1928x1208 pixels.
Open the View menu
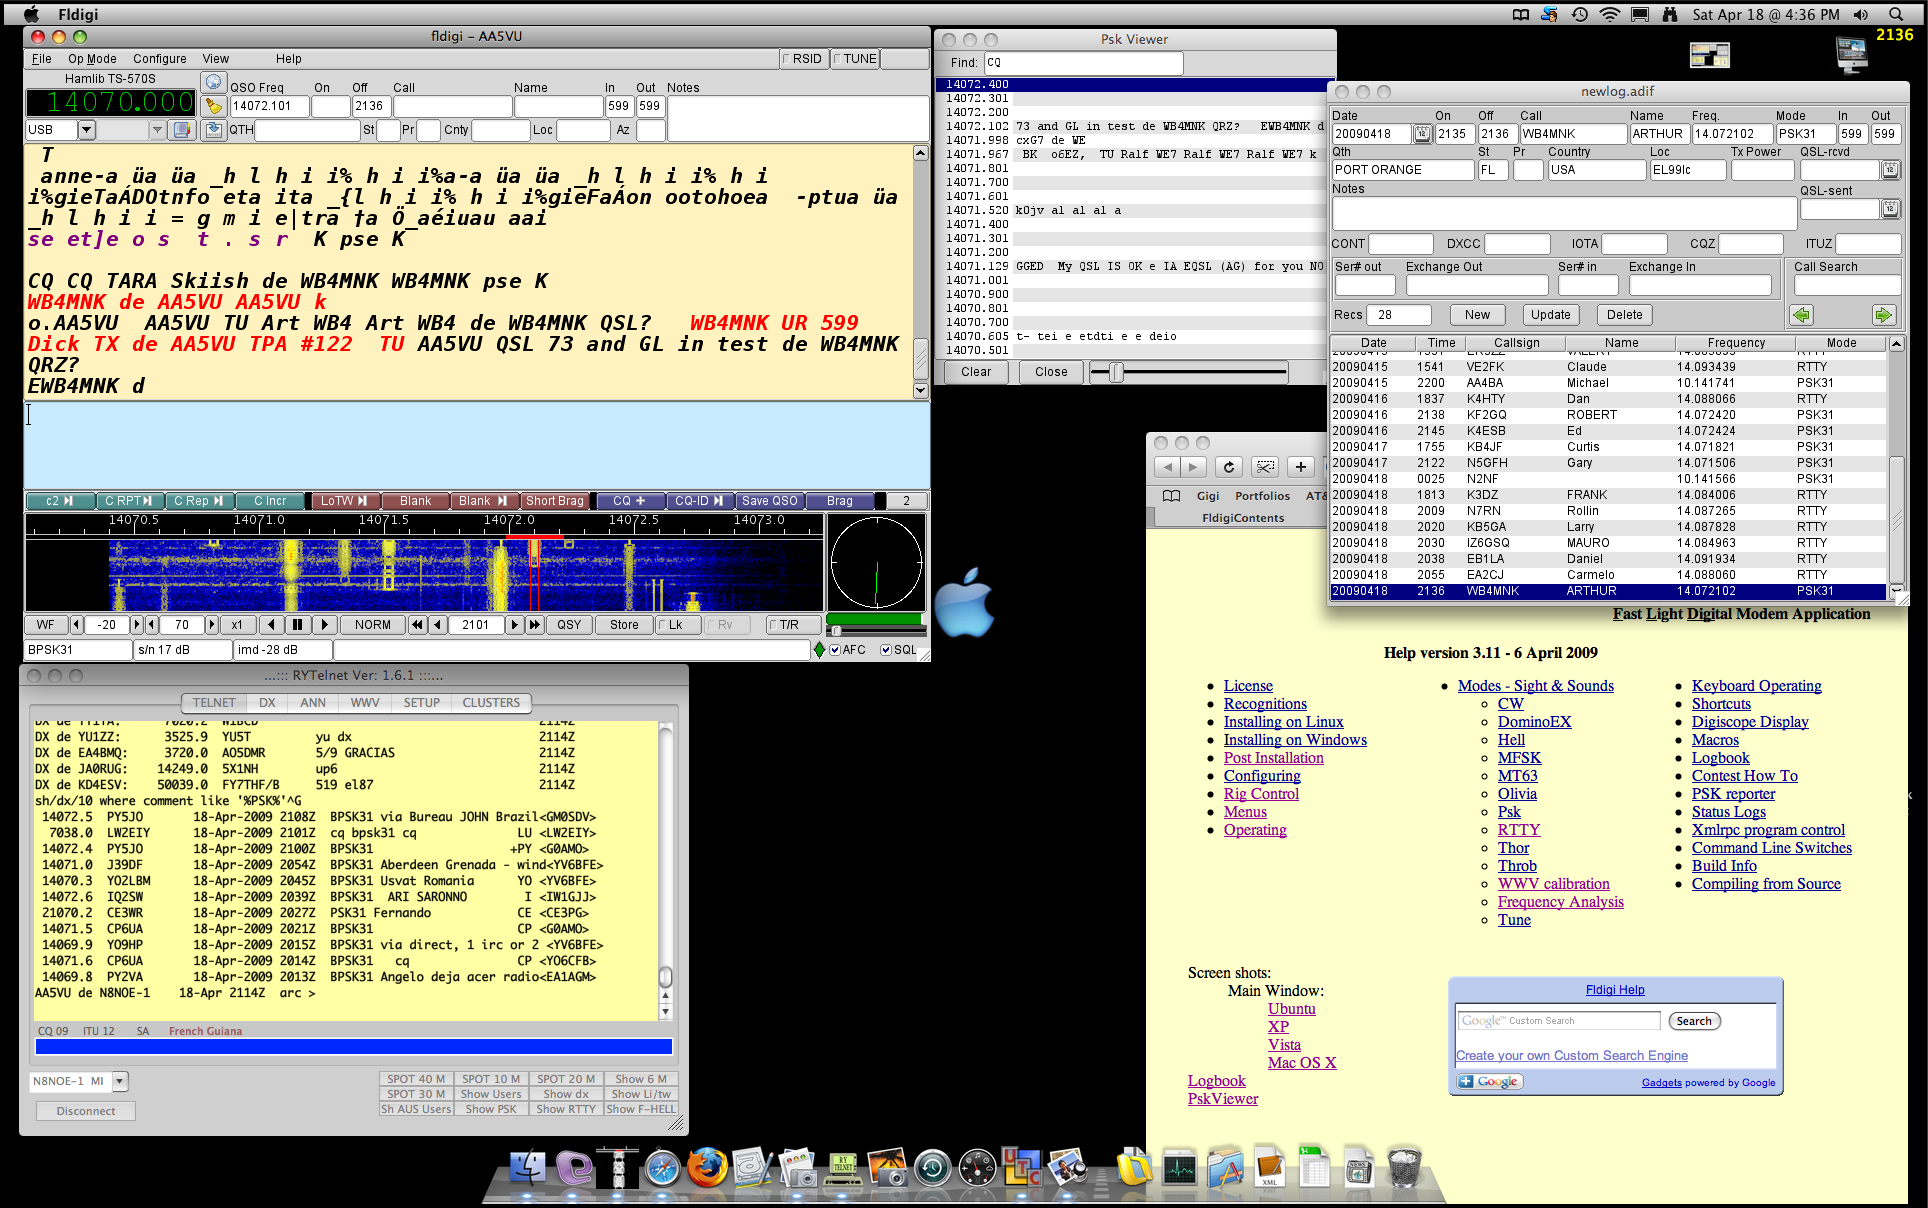pyautogui.click(x=216, y=59)
